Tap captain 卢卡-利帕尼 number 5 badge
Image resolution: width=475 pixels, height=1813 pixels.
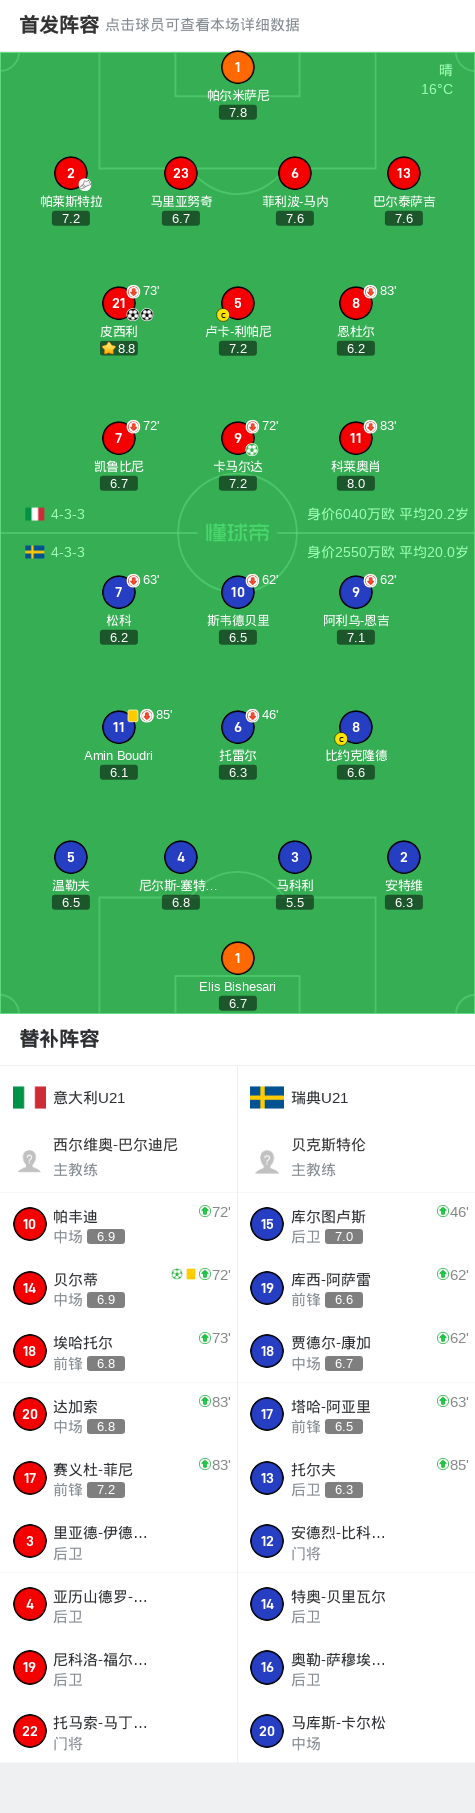click(x=237, y=303)
